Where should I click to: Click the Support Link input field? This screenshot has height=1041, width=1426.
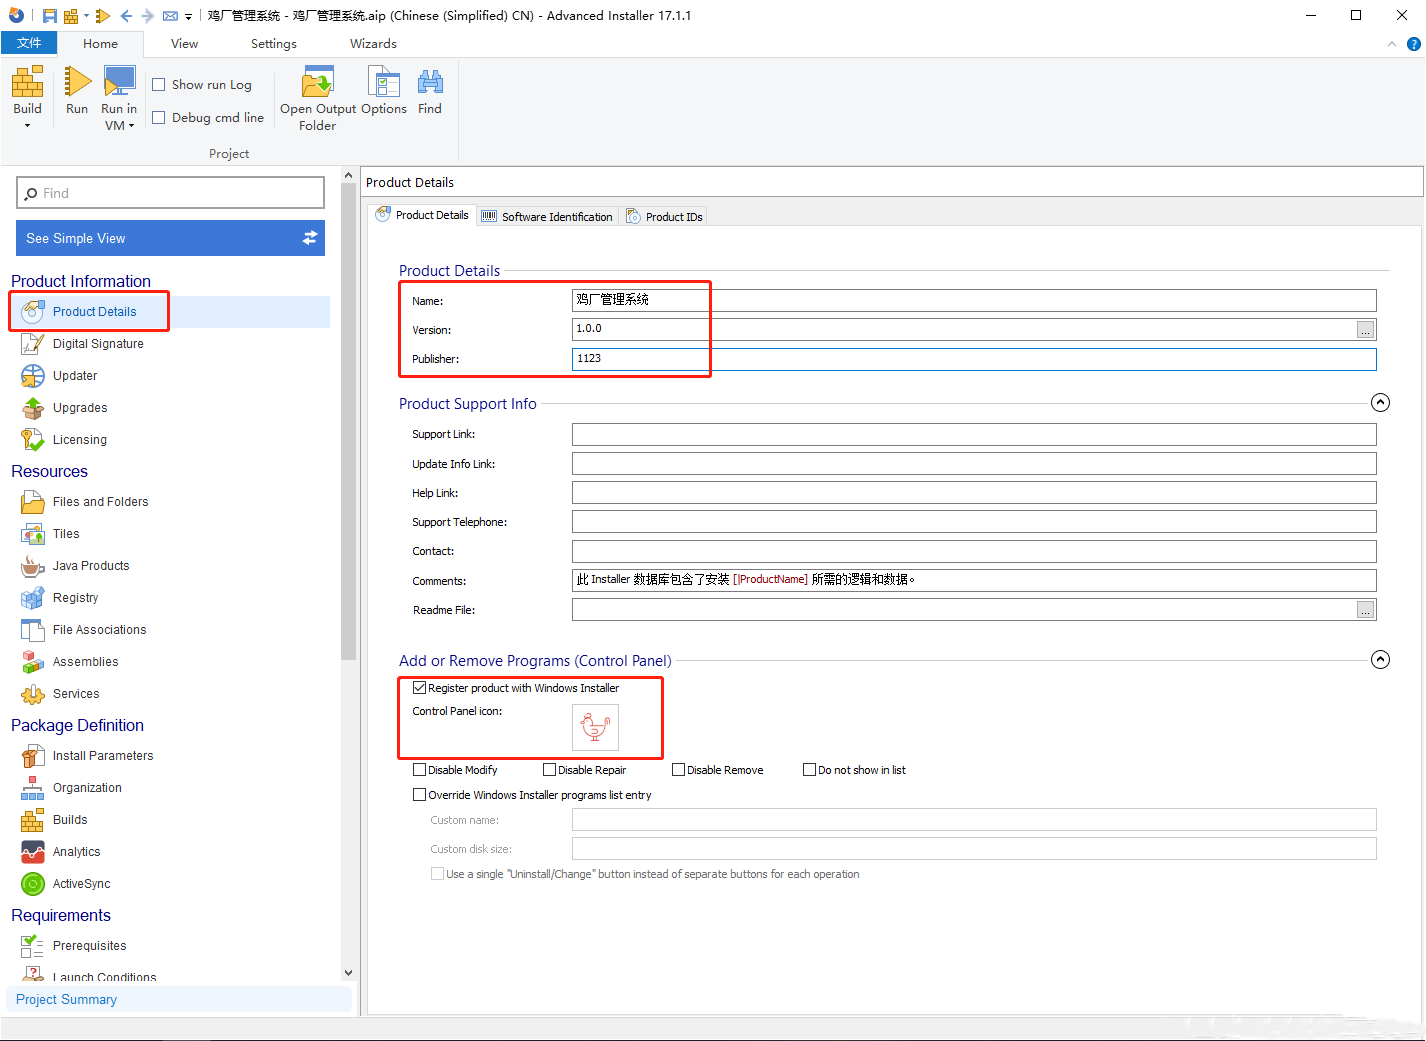pos(973,435)
